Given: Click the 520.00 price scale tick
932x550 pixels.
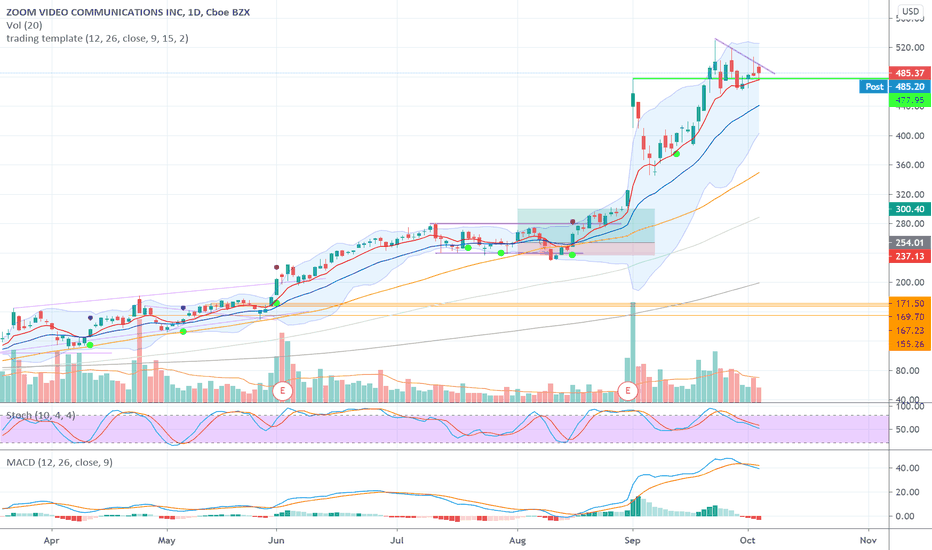Looking at the screenshot, I should tap(910, 47).
